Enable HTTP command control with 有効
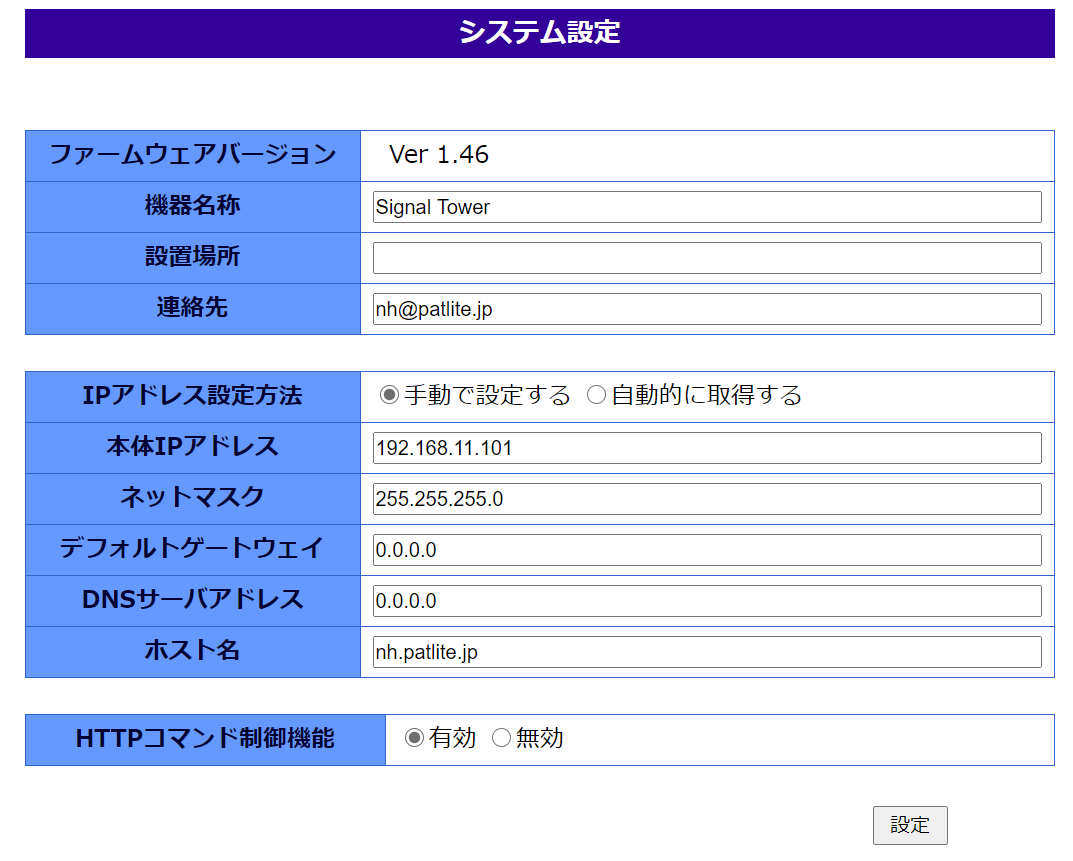This screenshot has height=861, width=1073. click(414, 738)
